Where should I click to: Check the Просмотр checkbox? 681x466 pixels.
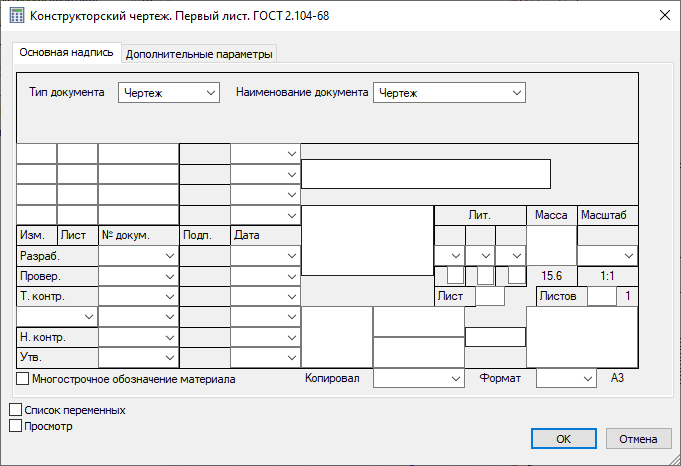coord(15,425)
